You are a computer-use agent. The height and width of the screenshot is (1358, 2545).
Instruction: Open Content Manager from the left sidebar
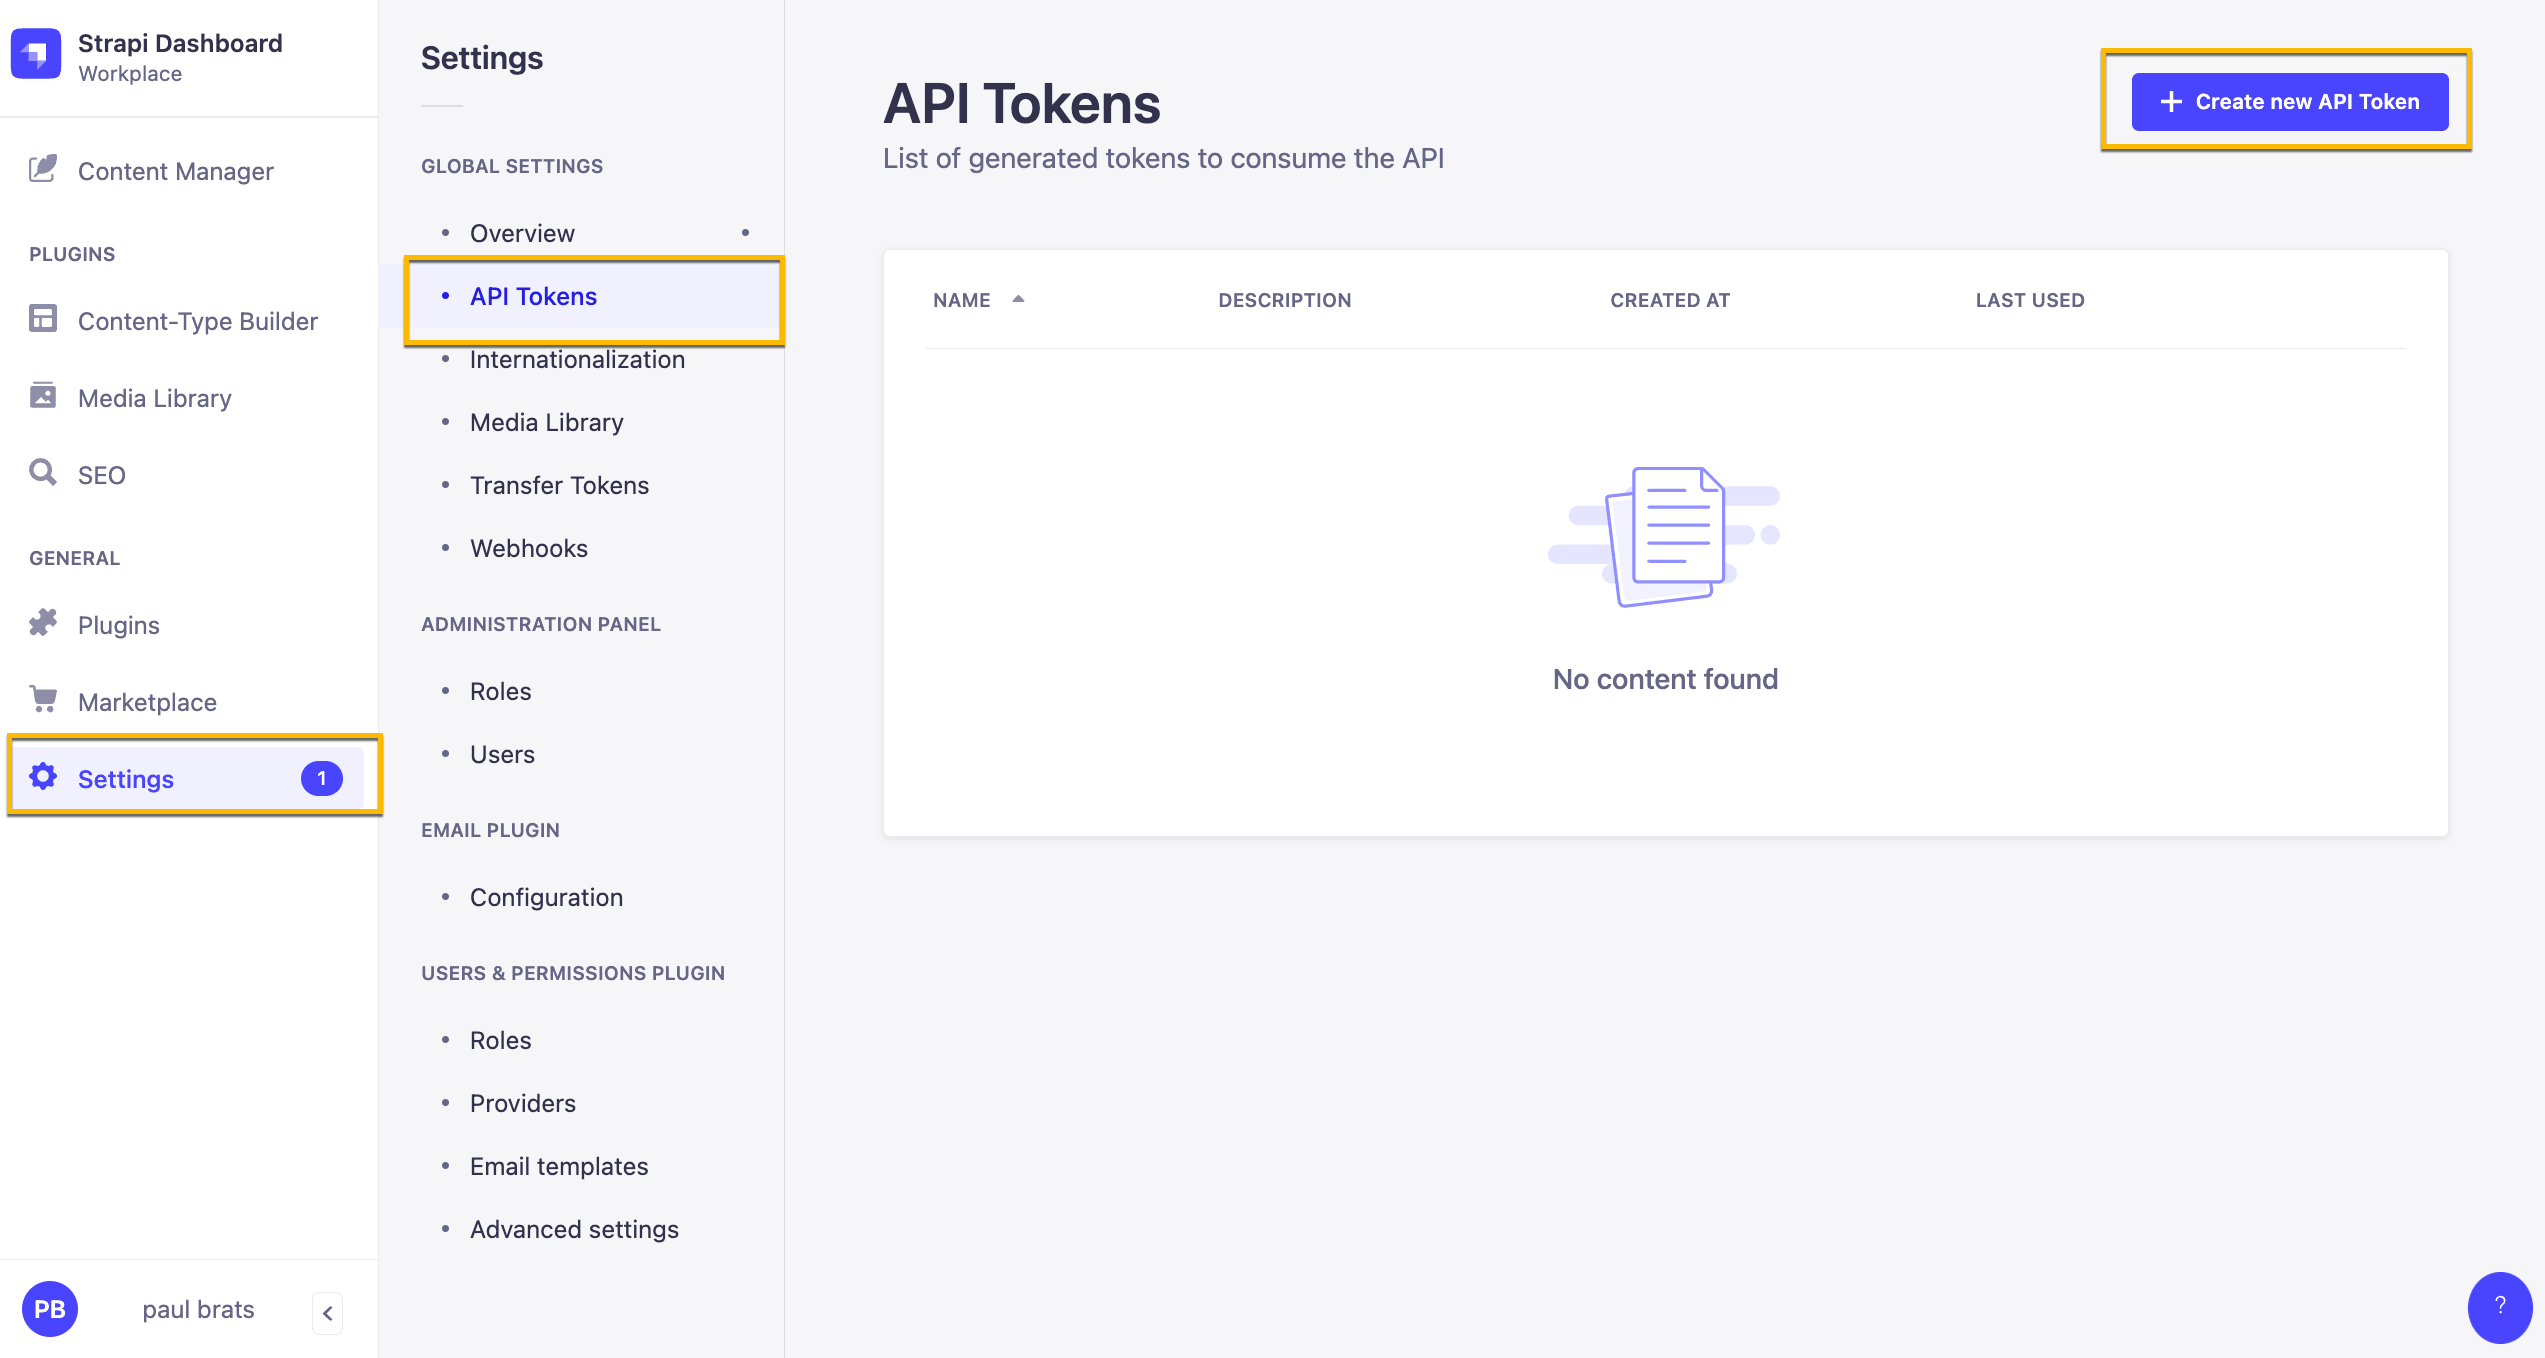[x=176, y=171]
